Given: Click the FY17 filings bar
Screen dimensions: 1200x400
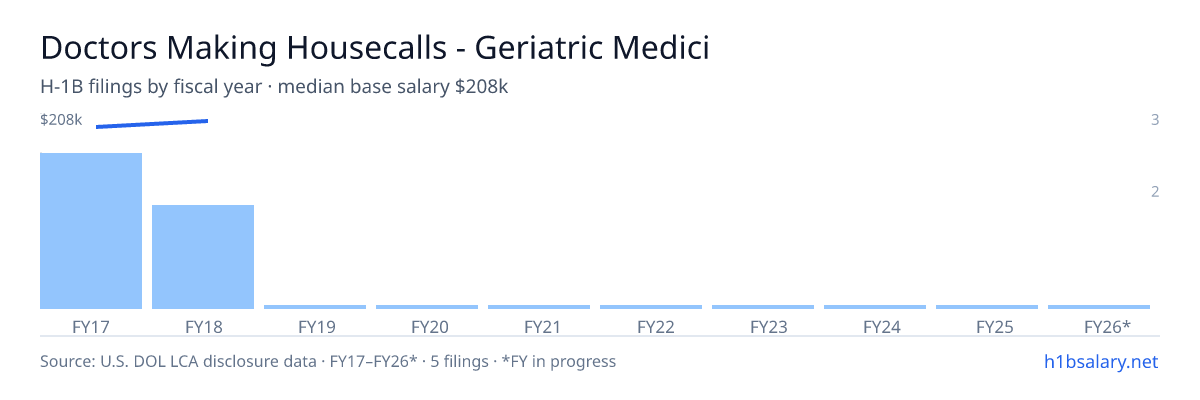Looking at the screenshot, I should [x=91, y=231].
